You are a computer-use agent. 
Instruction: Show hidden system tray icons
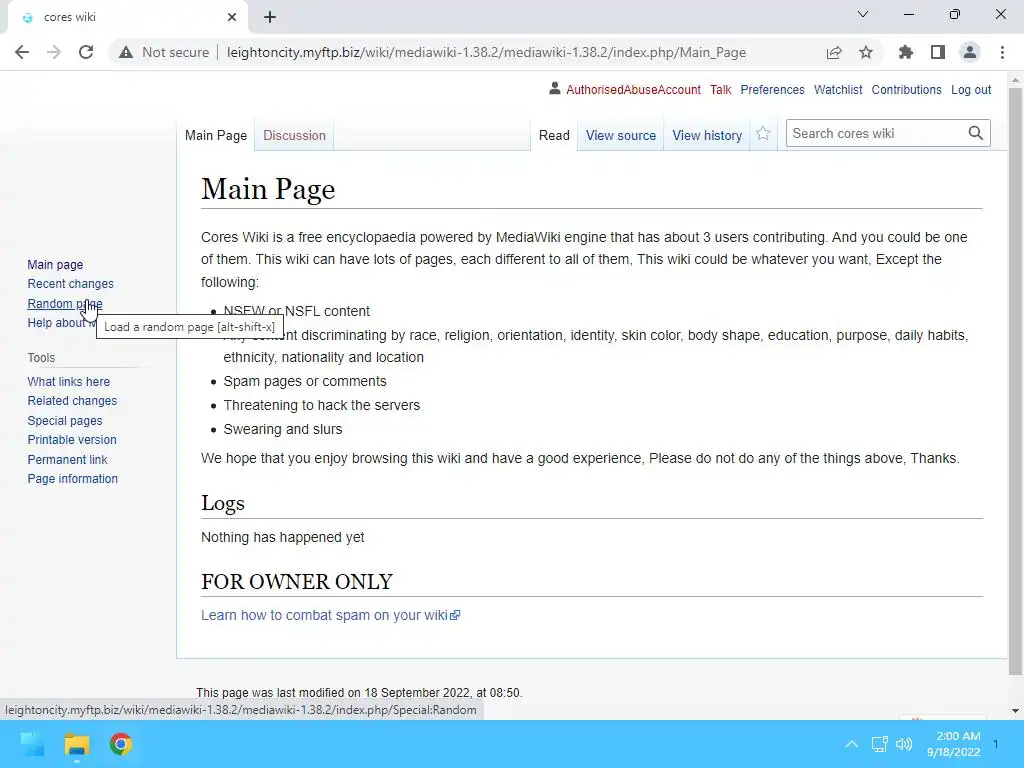pyautogui.click(x=852, y=744)
